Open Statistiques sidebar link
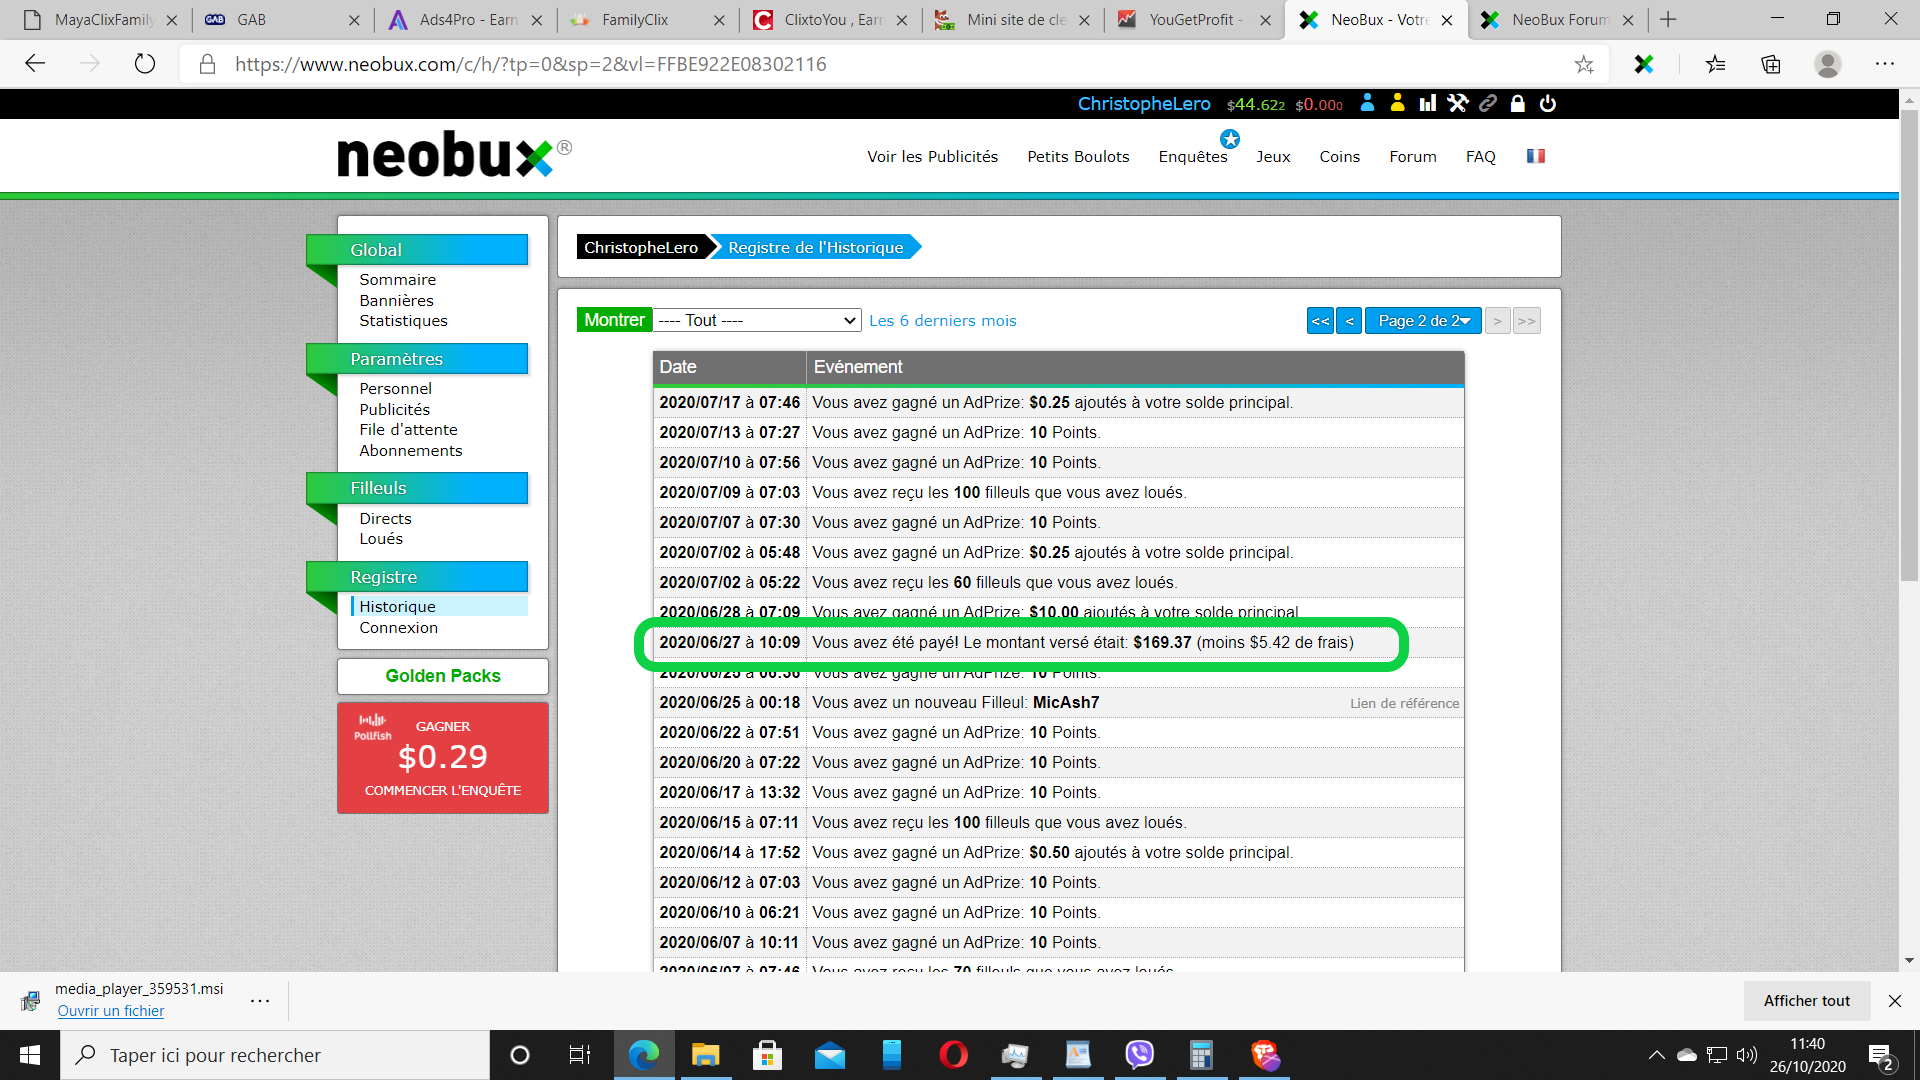The width and height of the screenshot is (1920, 1080). (x=403, y=321)
